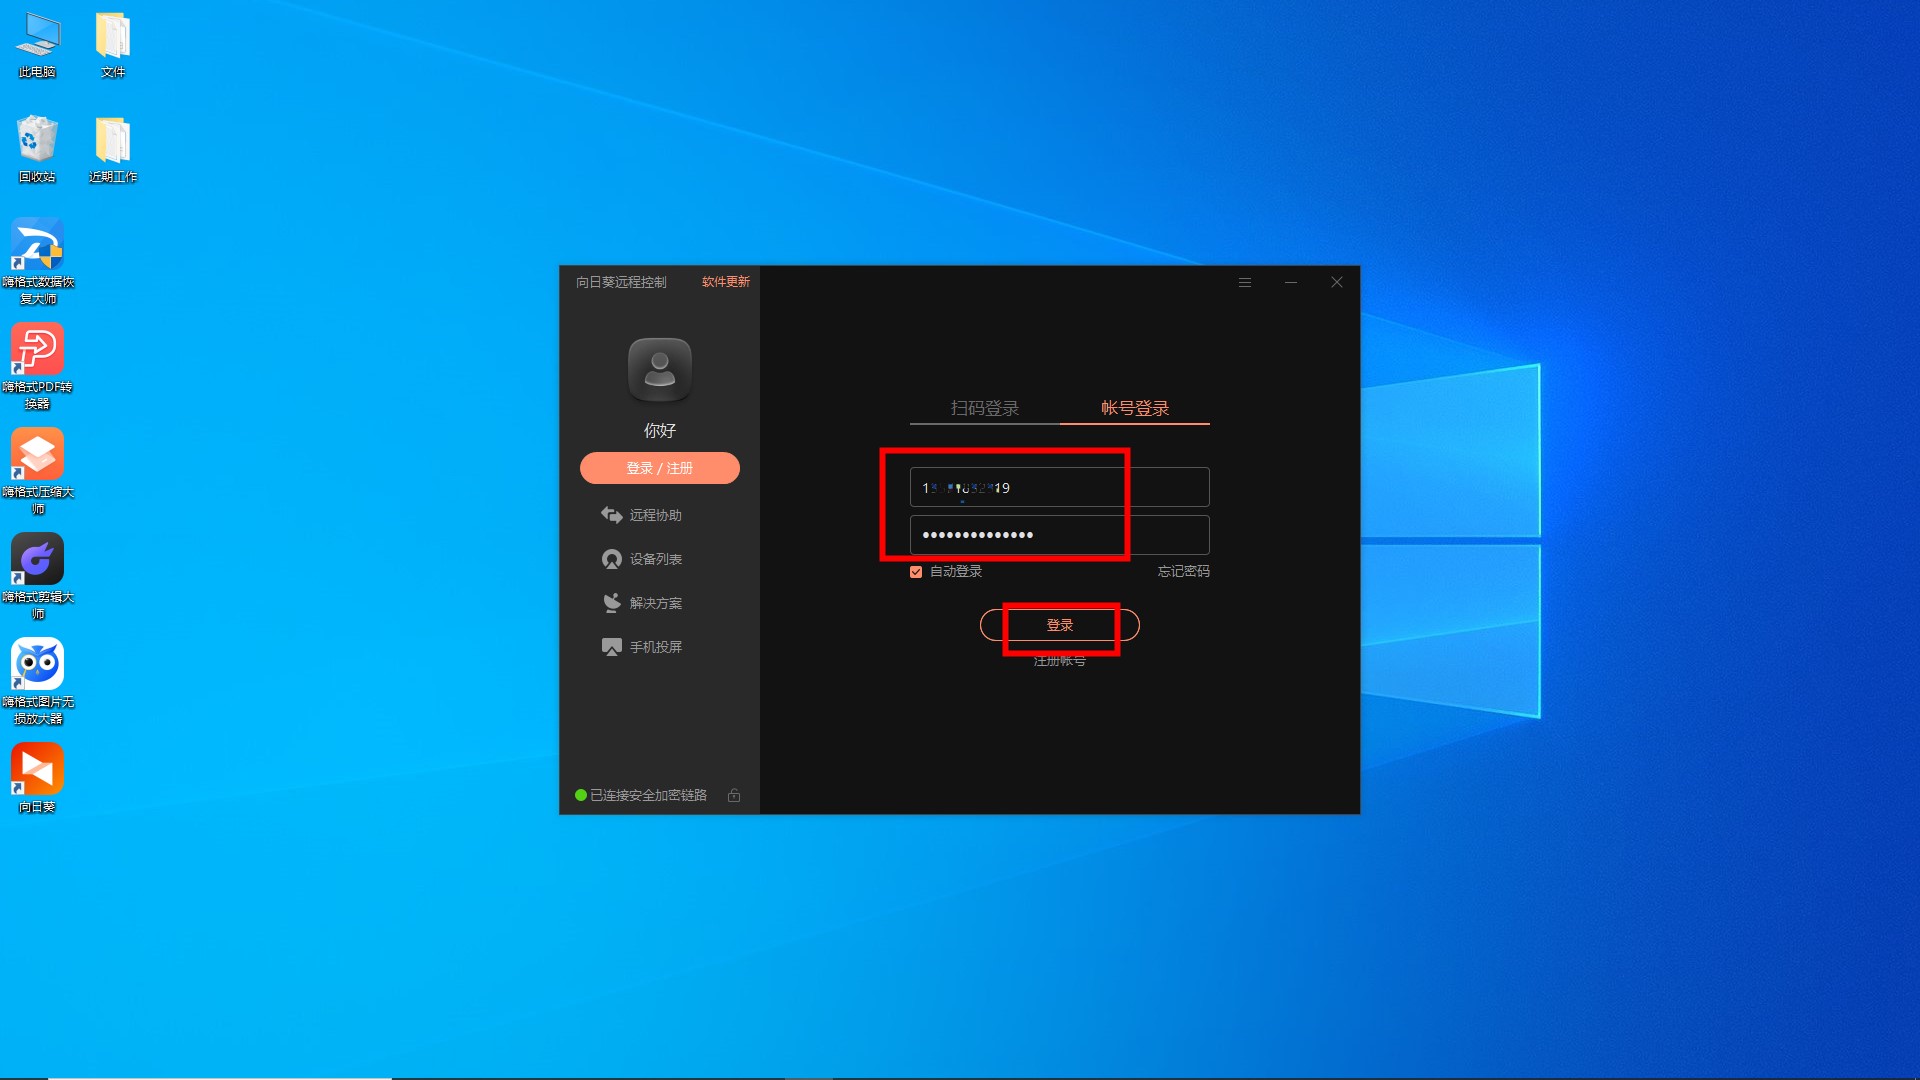Minimize the 向日葵远程控制 window
The width and height of the screenshot is (1920, 1080).
coord(1291,283)
